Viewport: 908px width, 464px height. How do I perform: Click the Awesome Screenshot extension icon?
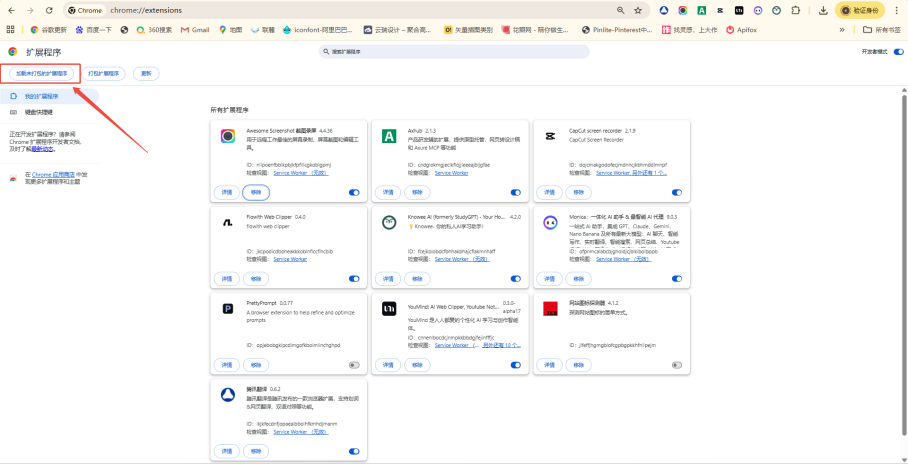click(228, 137)
